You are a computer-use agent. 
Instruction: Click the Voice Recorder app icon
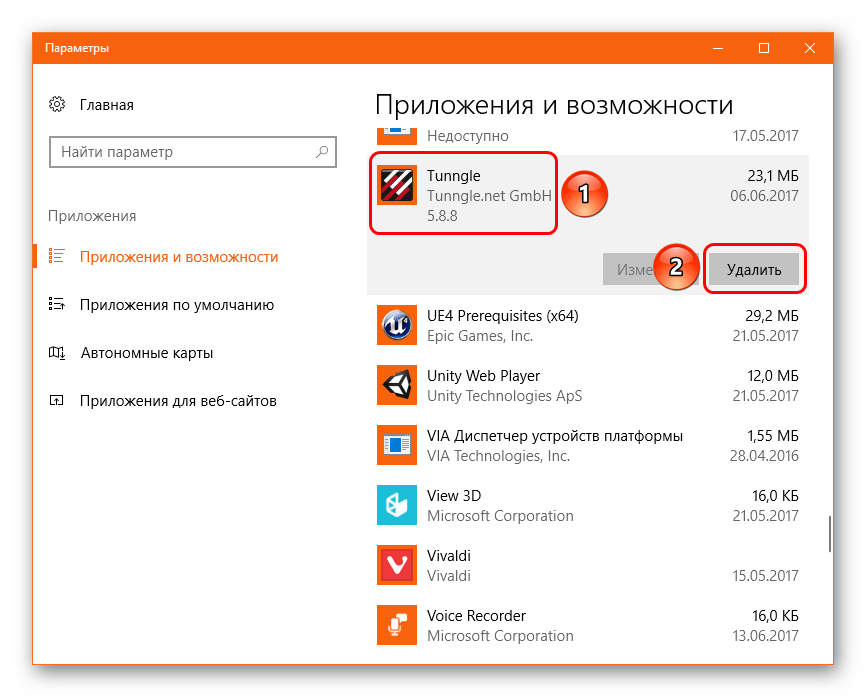[397, 625]
